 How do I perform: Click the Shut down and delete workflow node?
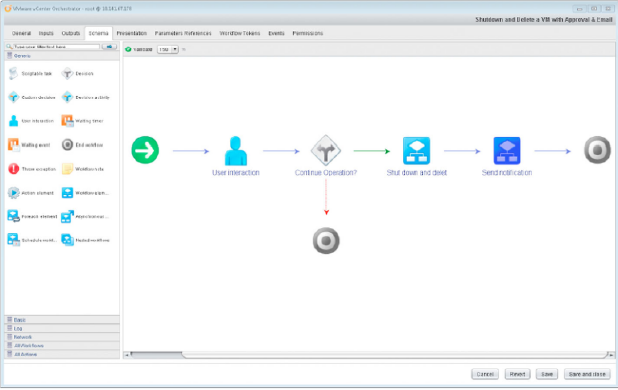416,150
